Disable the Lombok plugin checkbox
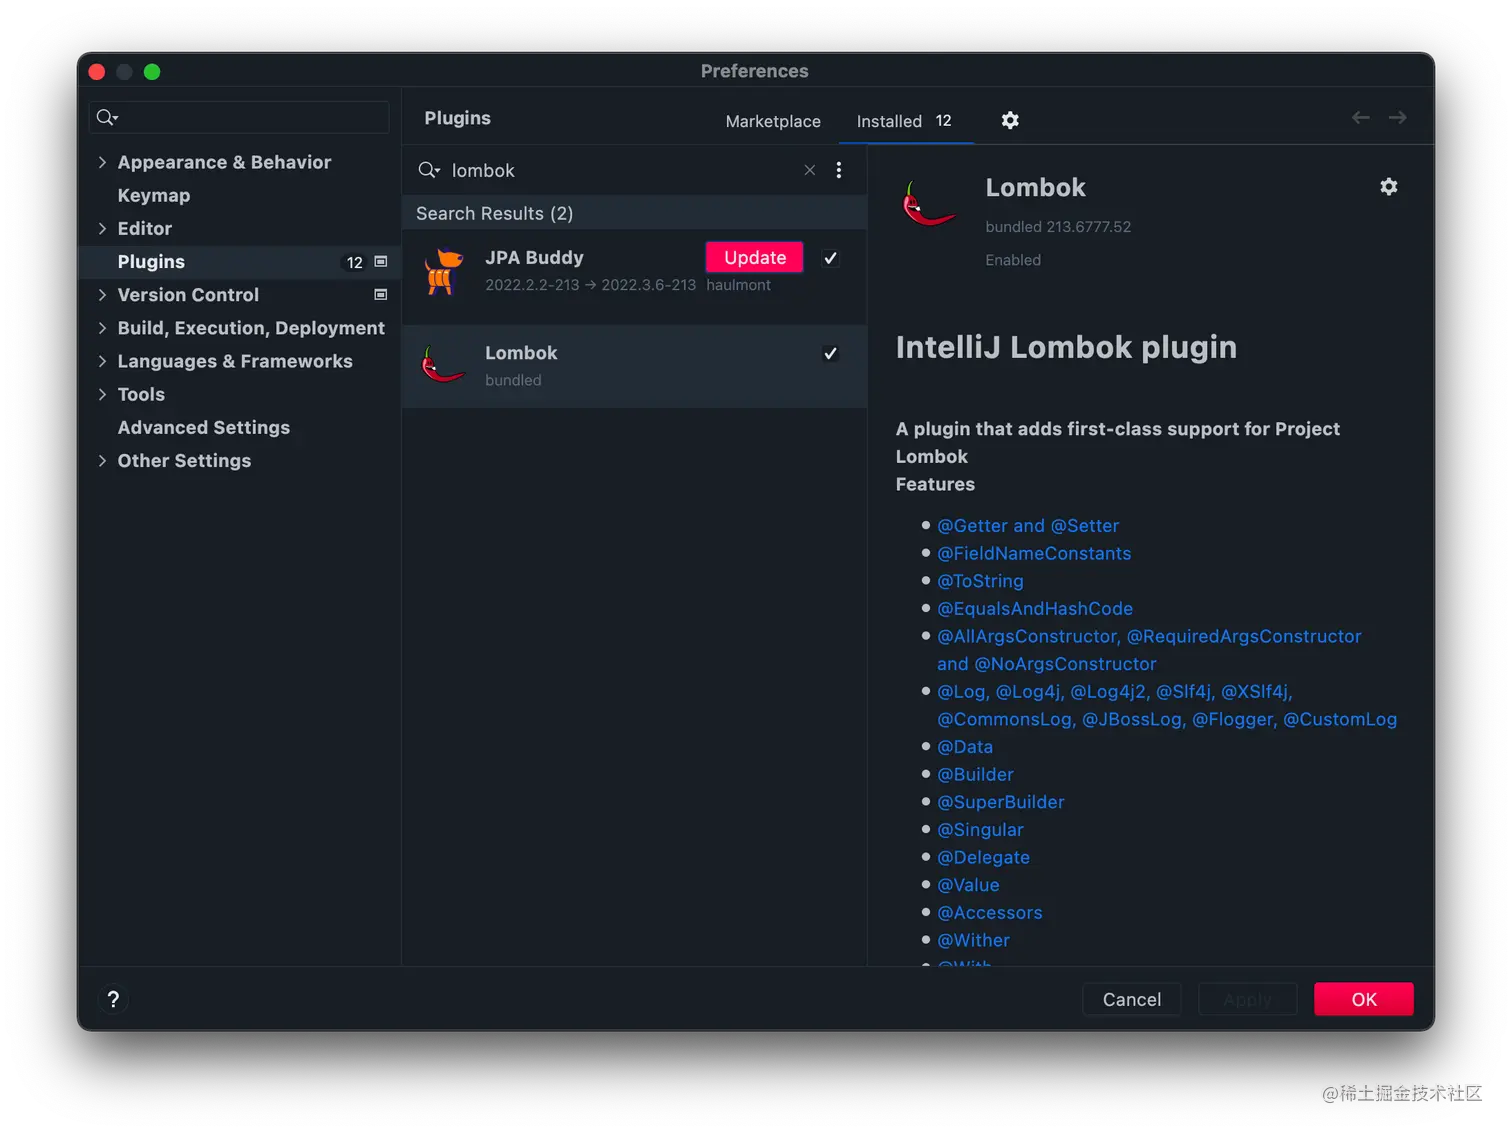The width and height of the screenshot is (1512, 1133). point(830,353)
